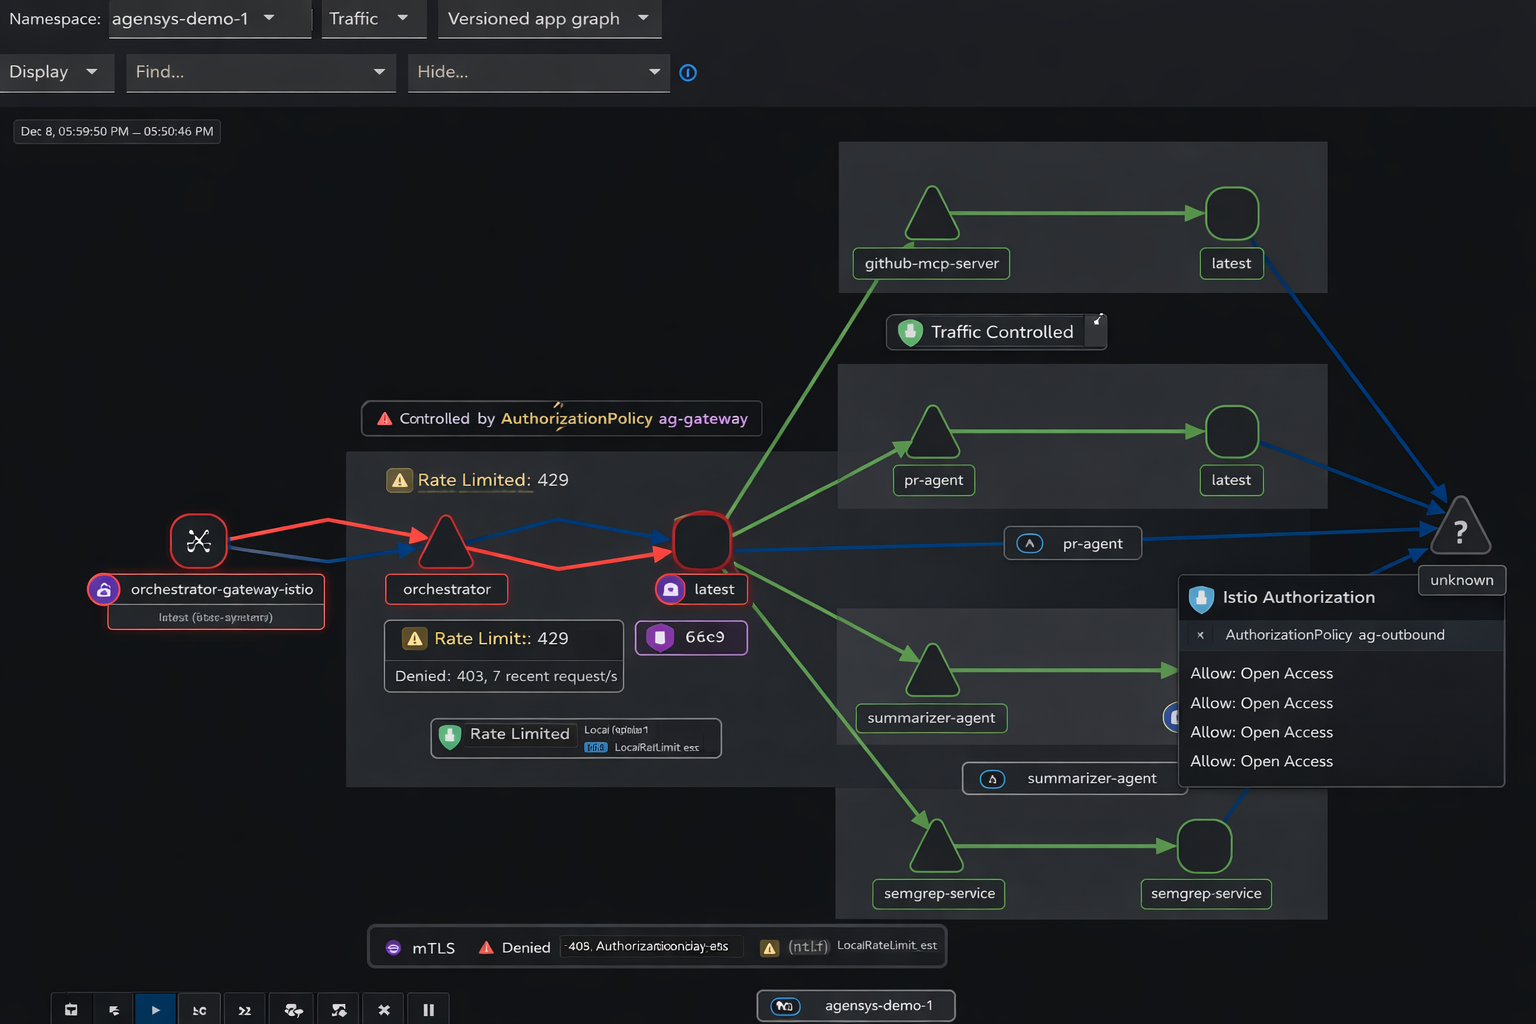The width and height of the screenshot is (1536, 1024).
Task: Click the blue info help icon
Action: tap(688, 73)
